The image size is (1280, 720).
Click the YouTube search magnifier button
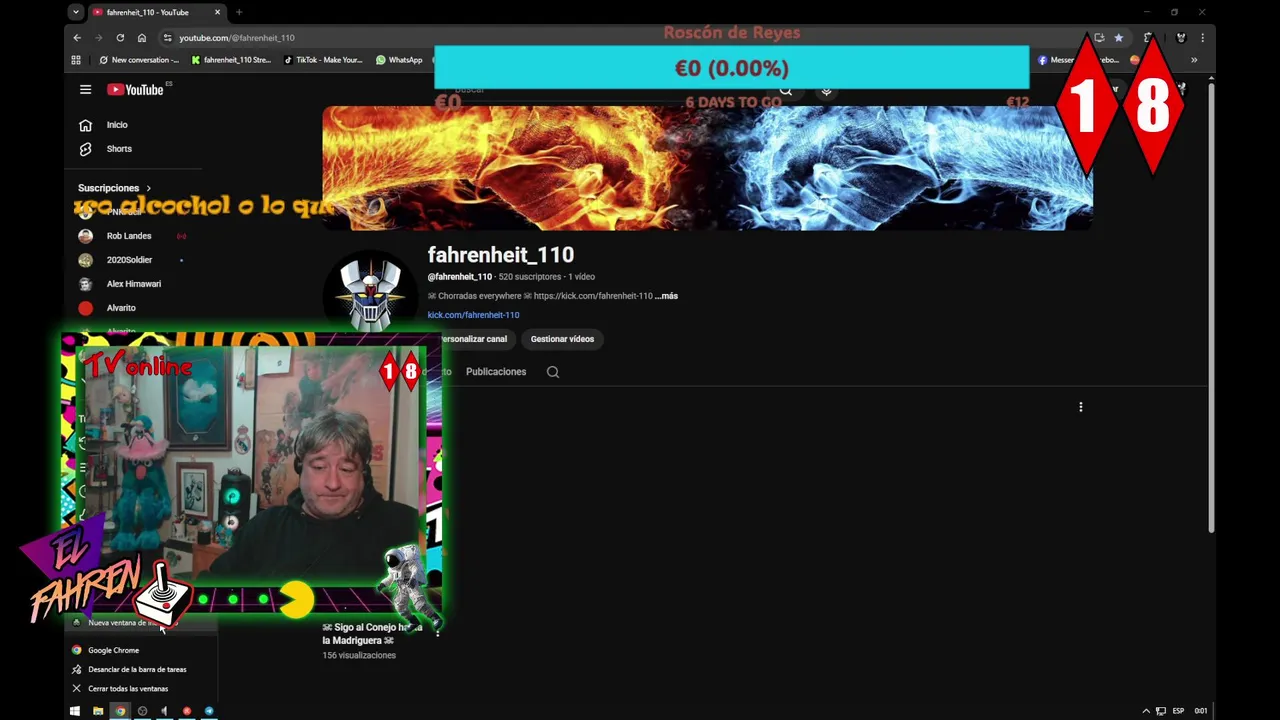point(786,90)
